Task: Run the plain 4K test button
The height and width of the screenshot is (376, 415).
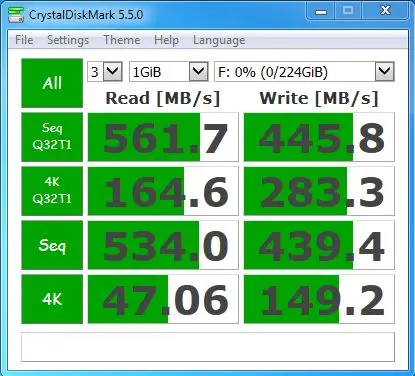Action: pyautogui.click(x=52, y=299)
